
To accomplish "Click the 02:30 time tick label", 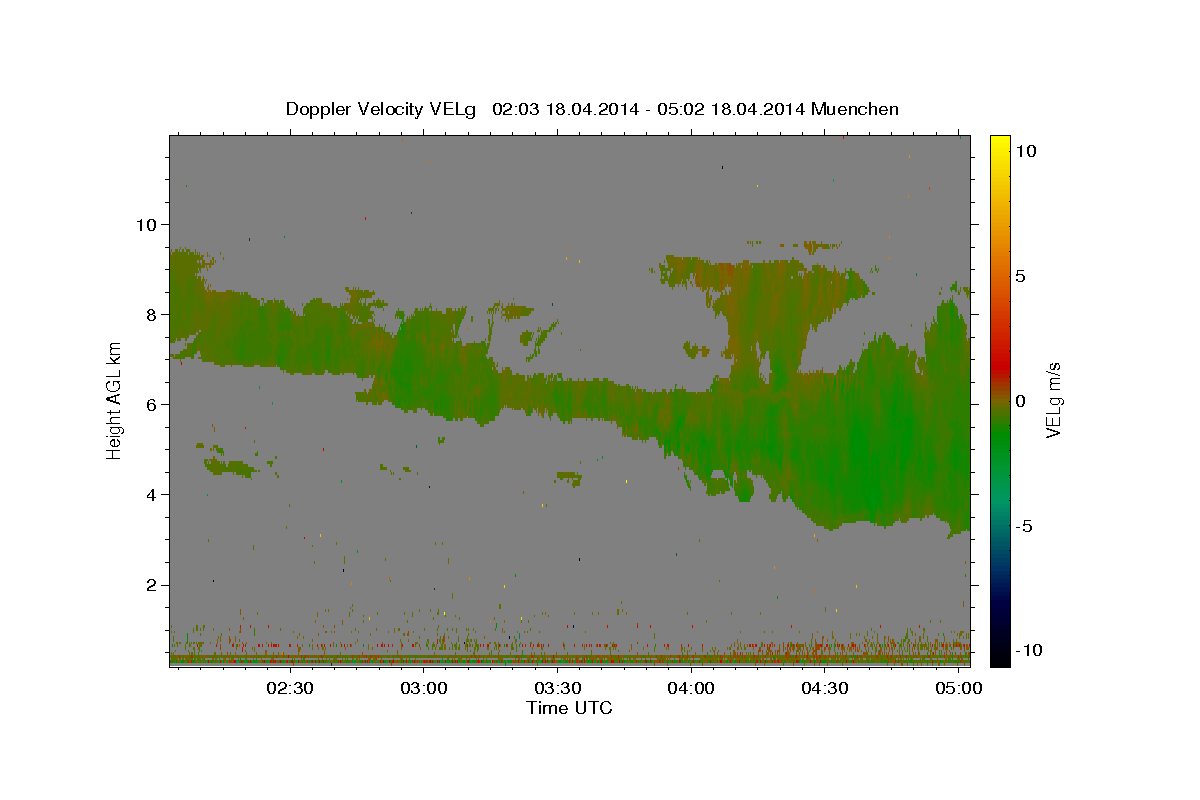I will pos(290,688).
